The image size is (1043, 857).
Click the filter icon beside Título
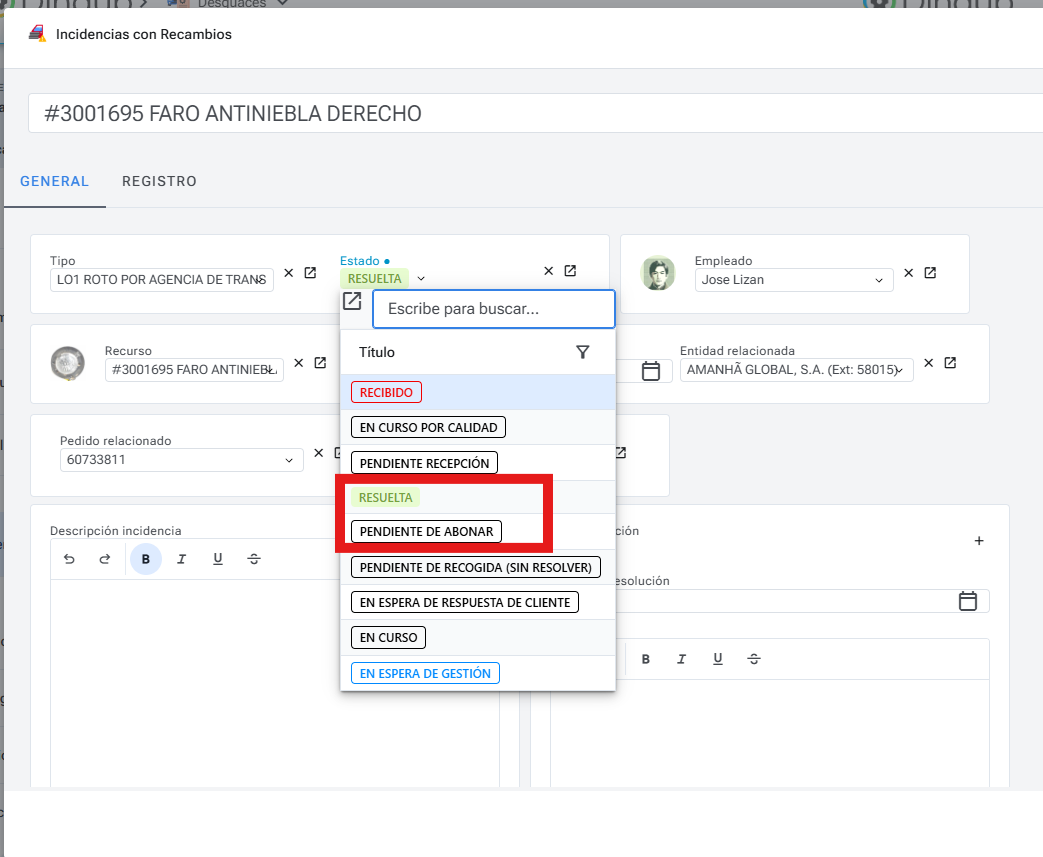(583, 352)
